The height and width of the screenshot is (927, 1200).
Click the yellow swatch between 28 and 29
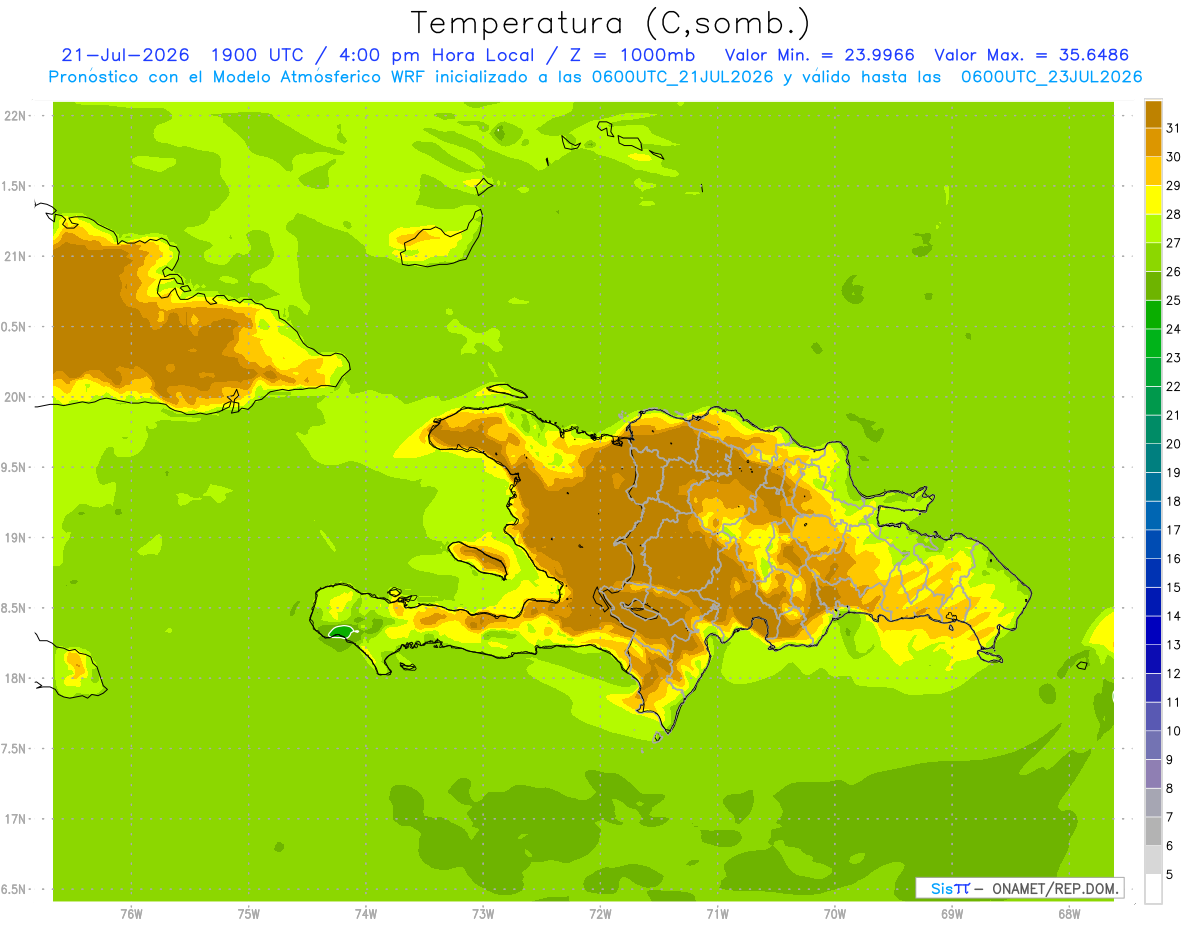pyautogui.click(x=1153, y=200)
